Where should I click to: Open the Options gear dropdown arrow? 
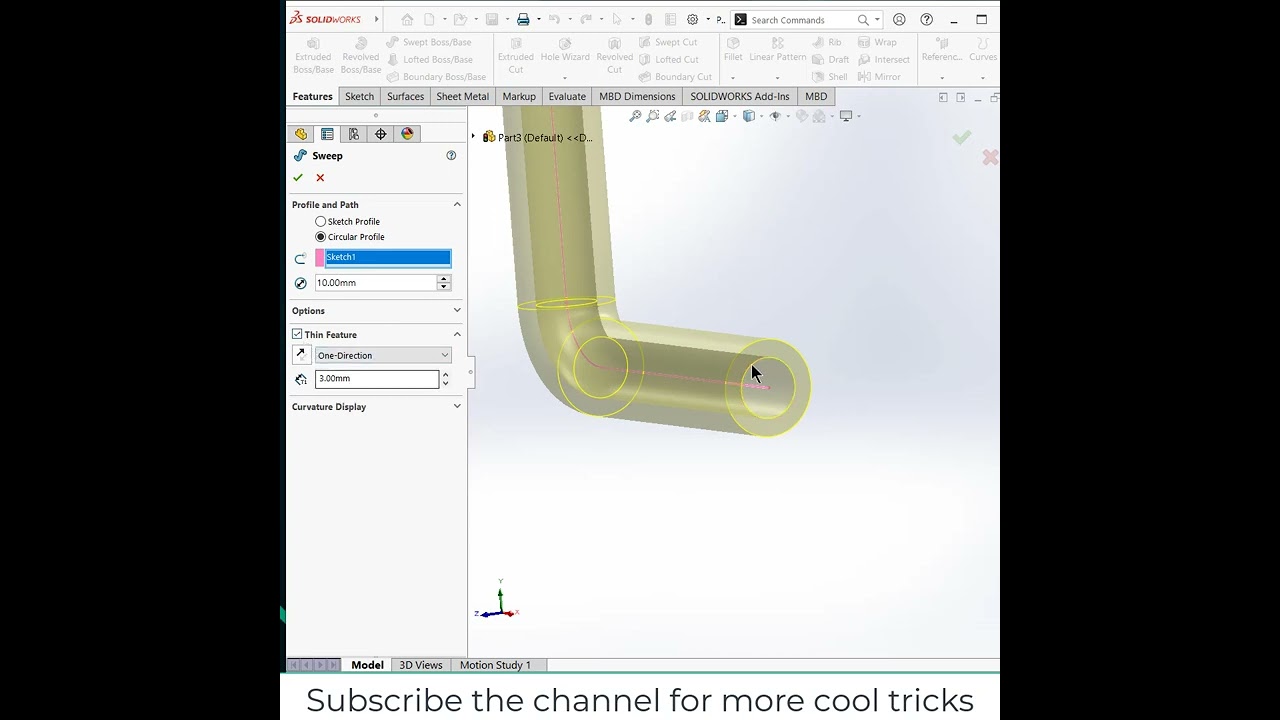(708, 20)
